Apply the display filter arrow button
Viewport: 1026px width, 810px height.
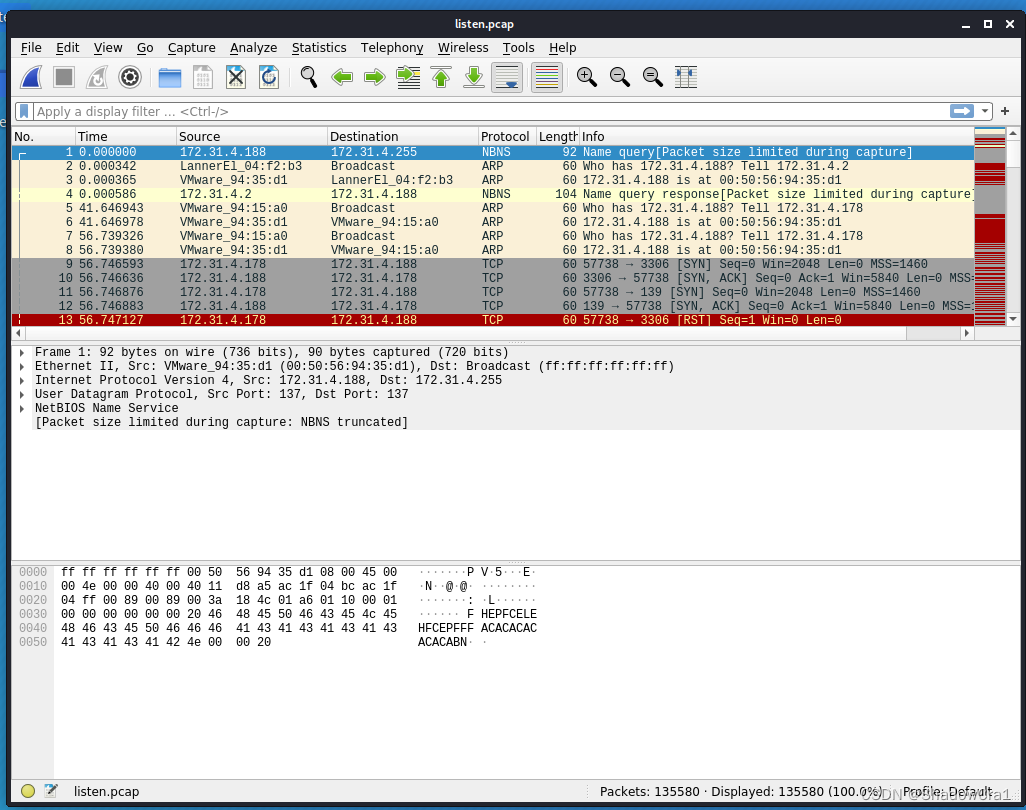click(962, 111)
